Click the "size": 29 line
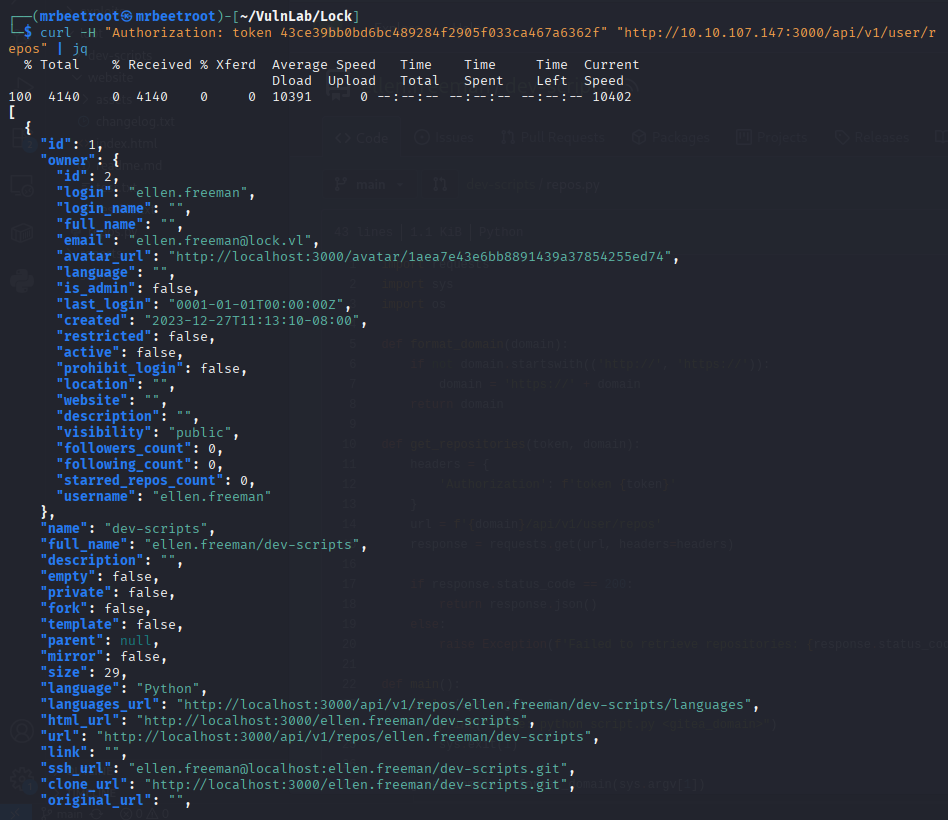This screenshot has width=948, height=820. coord(83,672)
